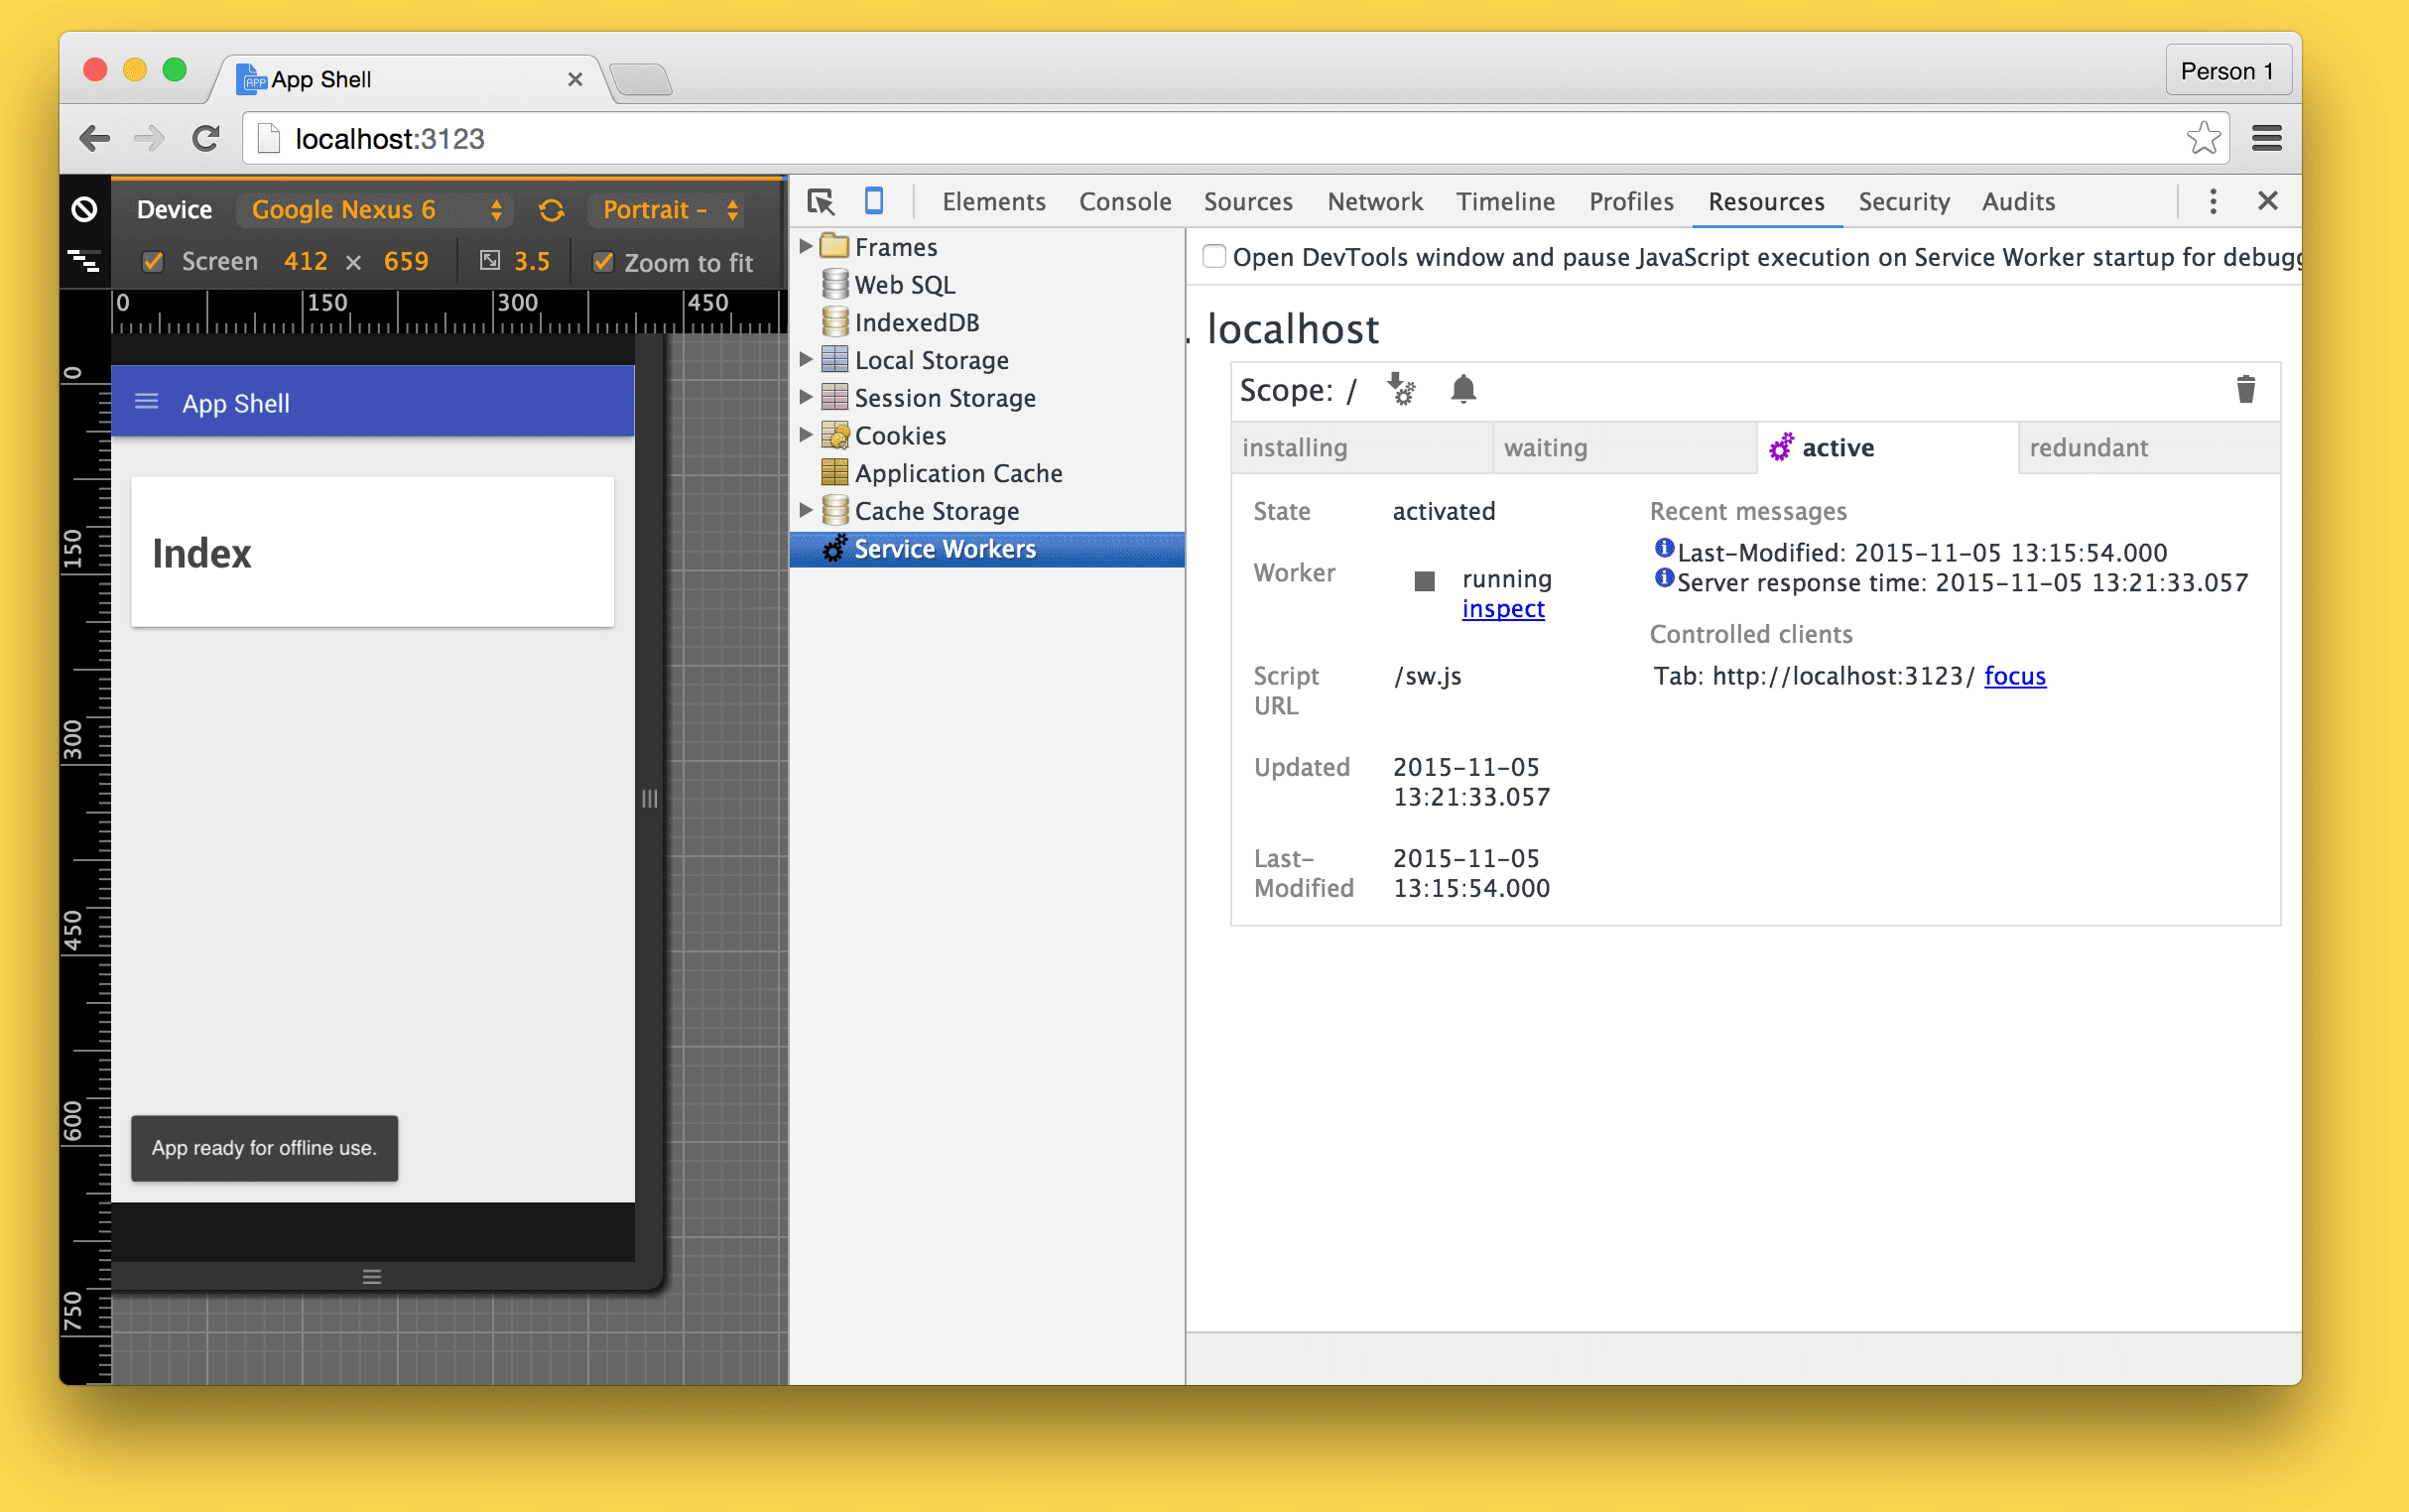2409x1512 pixels.
Task: Click the device mode toggle icon
Action: coord(874,200)
